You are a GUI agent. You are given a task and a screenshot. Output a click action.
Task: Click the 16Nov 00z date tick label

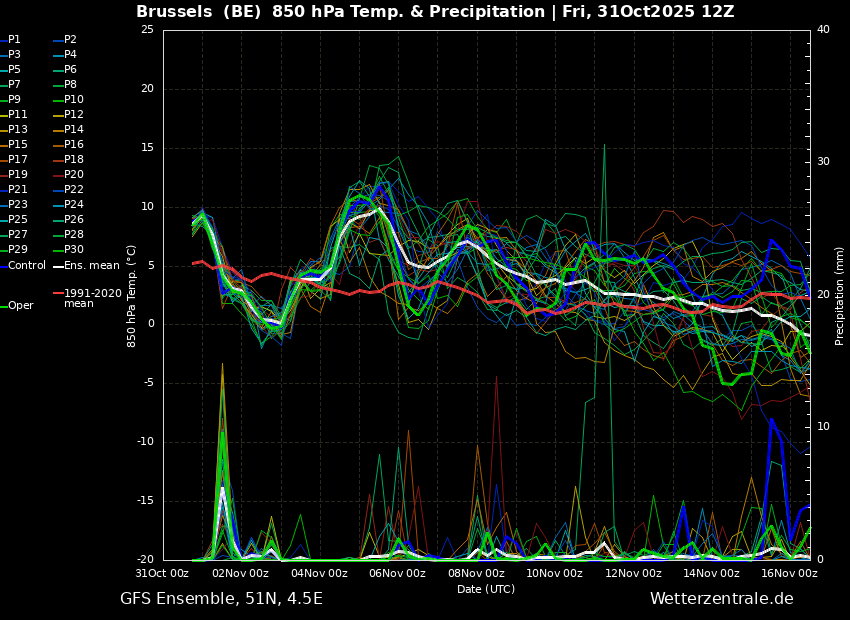(x=788, y=573)
